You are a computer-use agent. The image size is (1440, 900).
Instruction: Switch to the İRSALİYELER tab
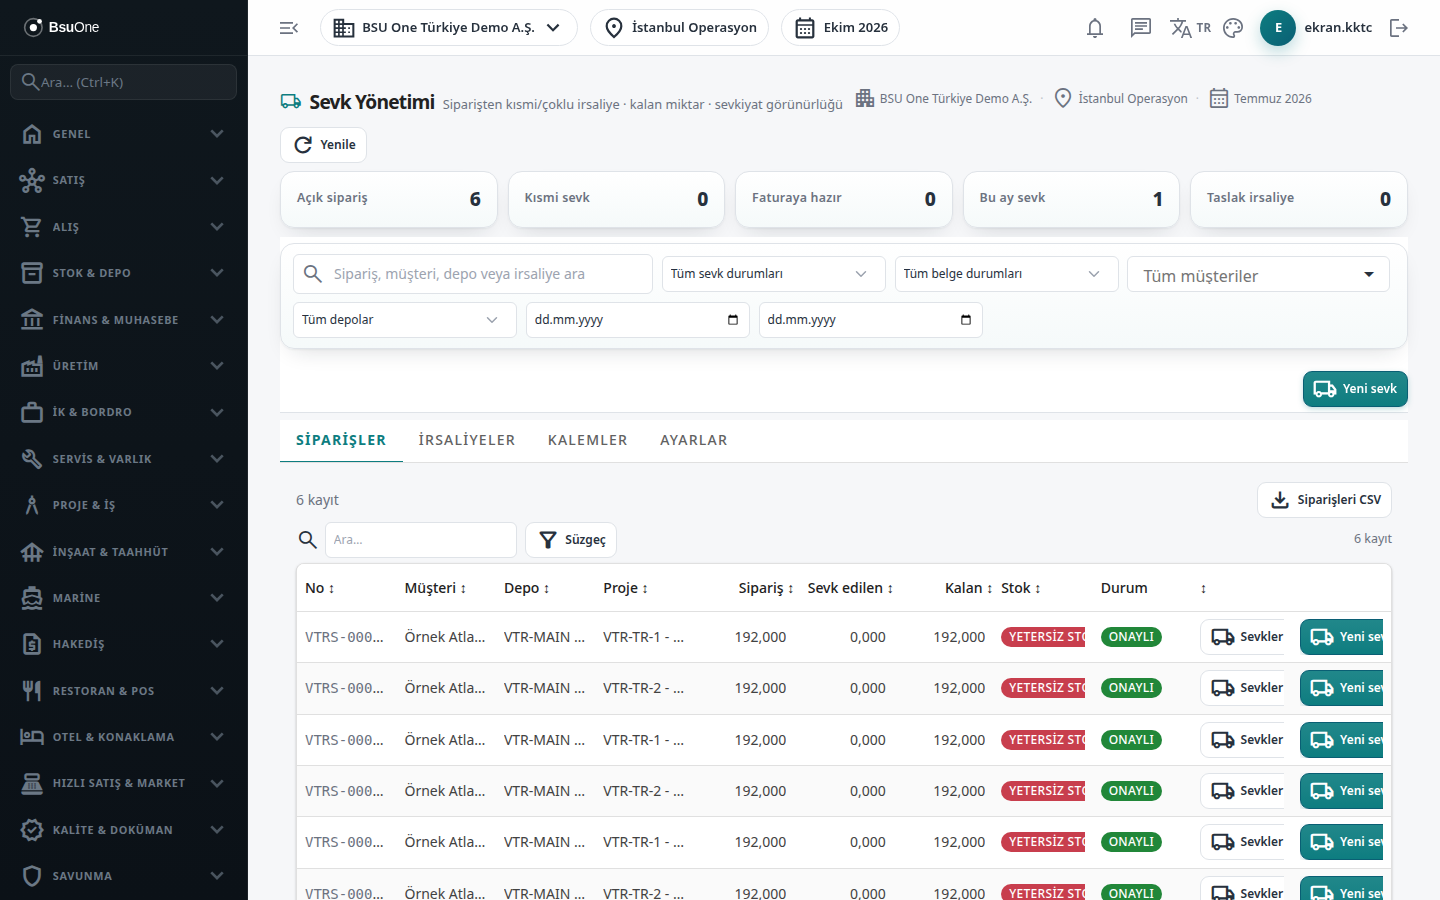(467, 440)
